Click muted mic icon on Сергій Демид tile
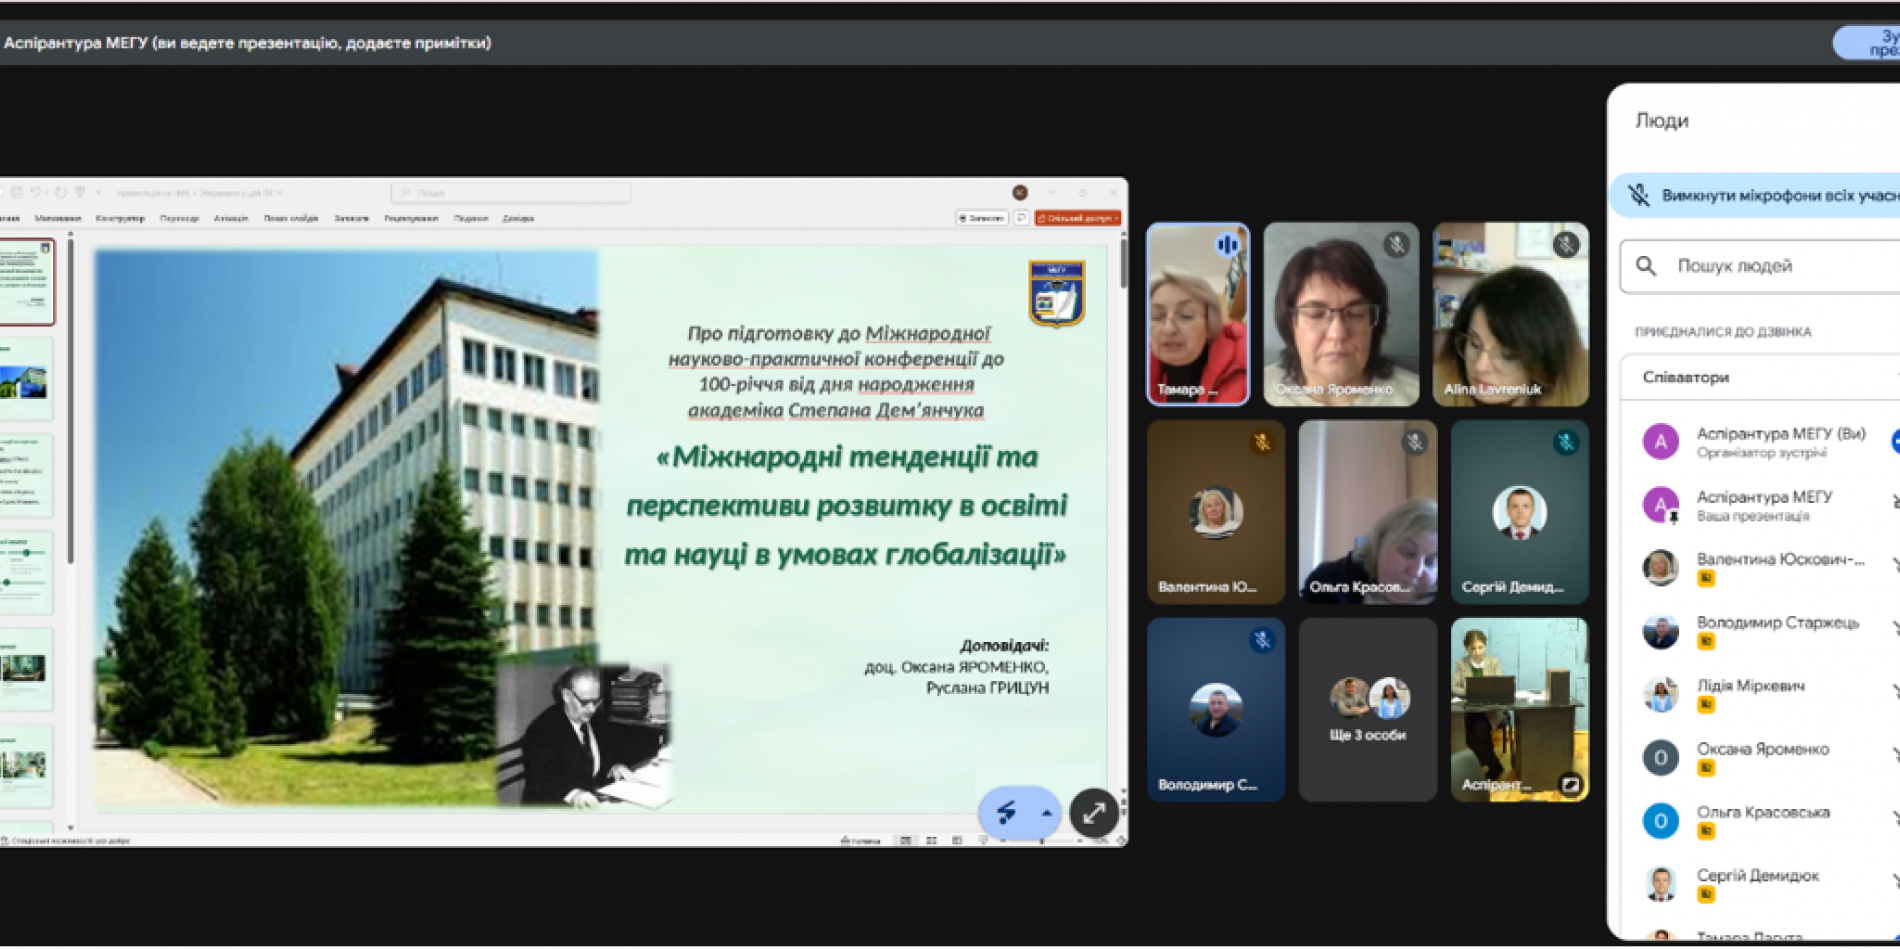 point(1565,442)
